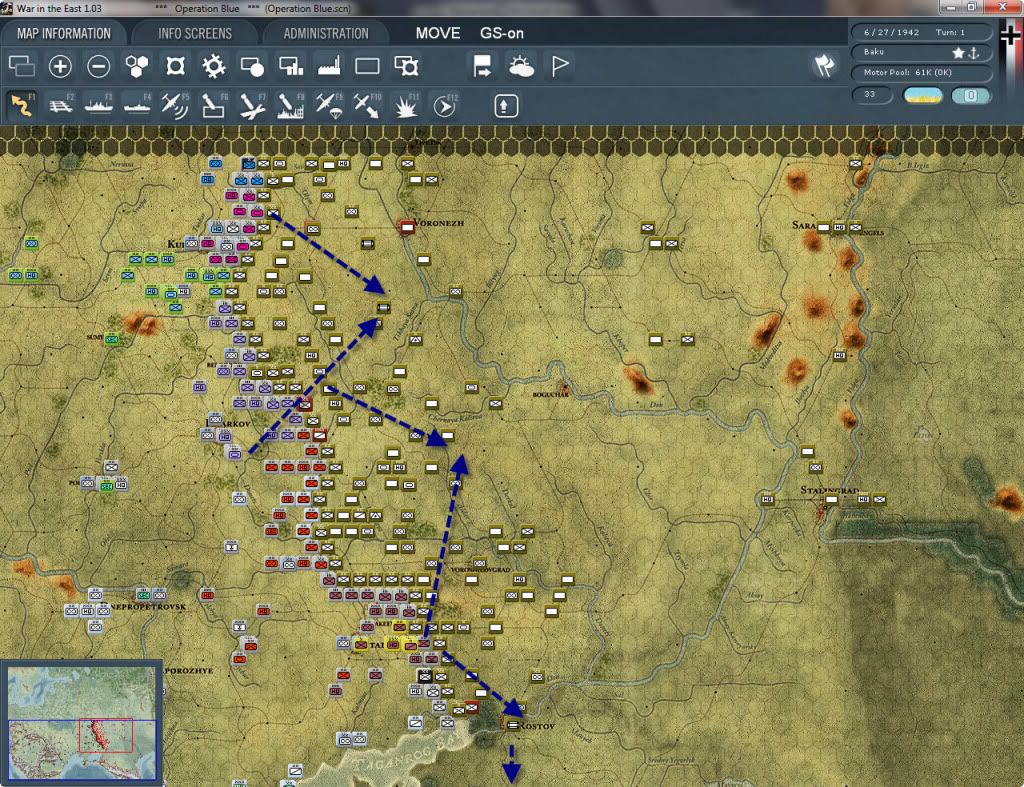
Task: Click the Voronezh city label on the map
Action: (440, 223)
